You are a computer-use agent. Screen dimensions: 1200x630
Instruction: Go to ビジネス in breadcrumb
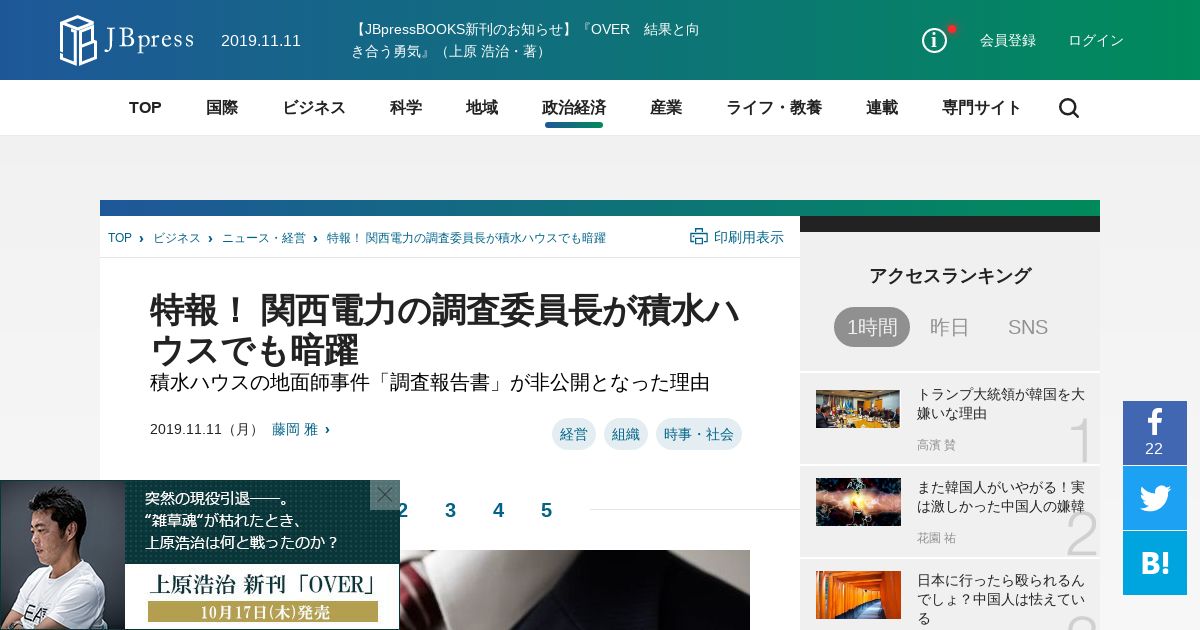(x=177, y=238)
